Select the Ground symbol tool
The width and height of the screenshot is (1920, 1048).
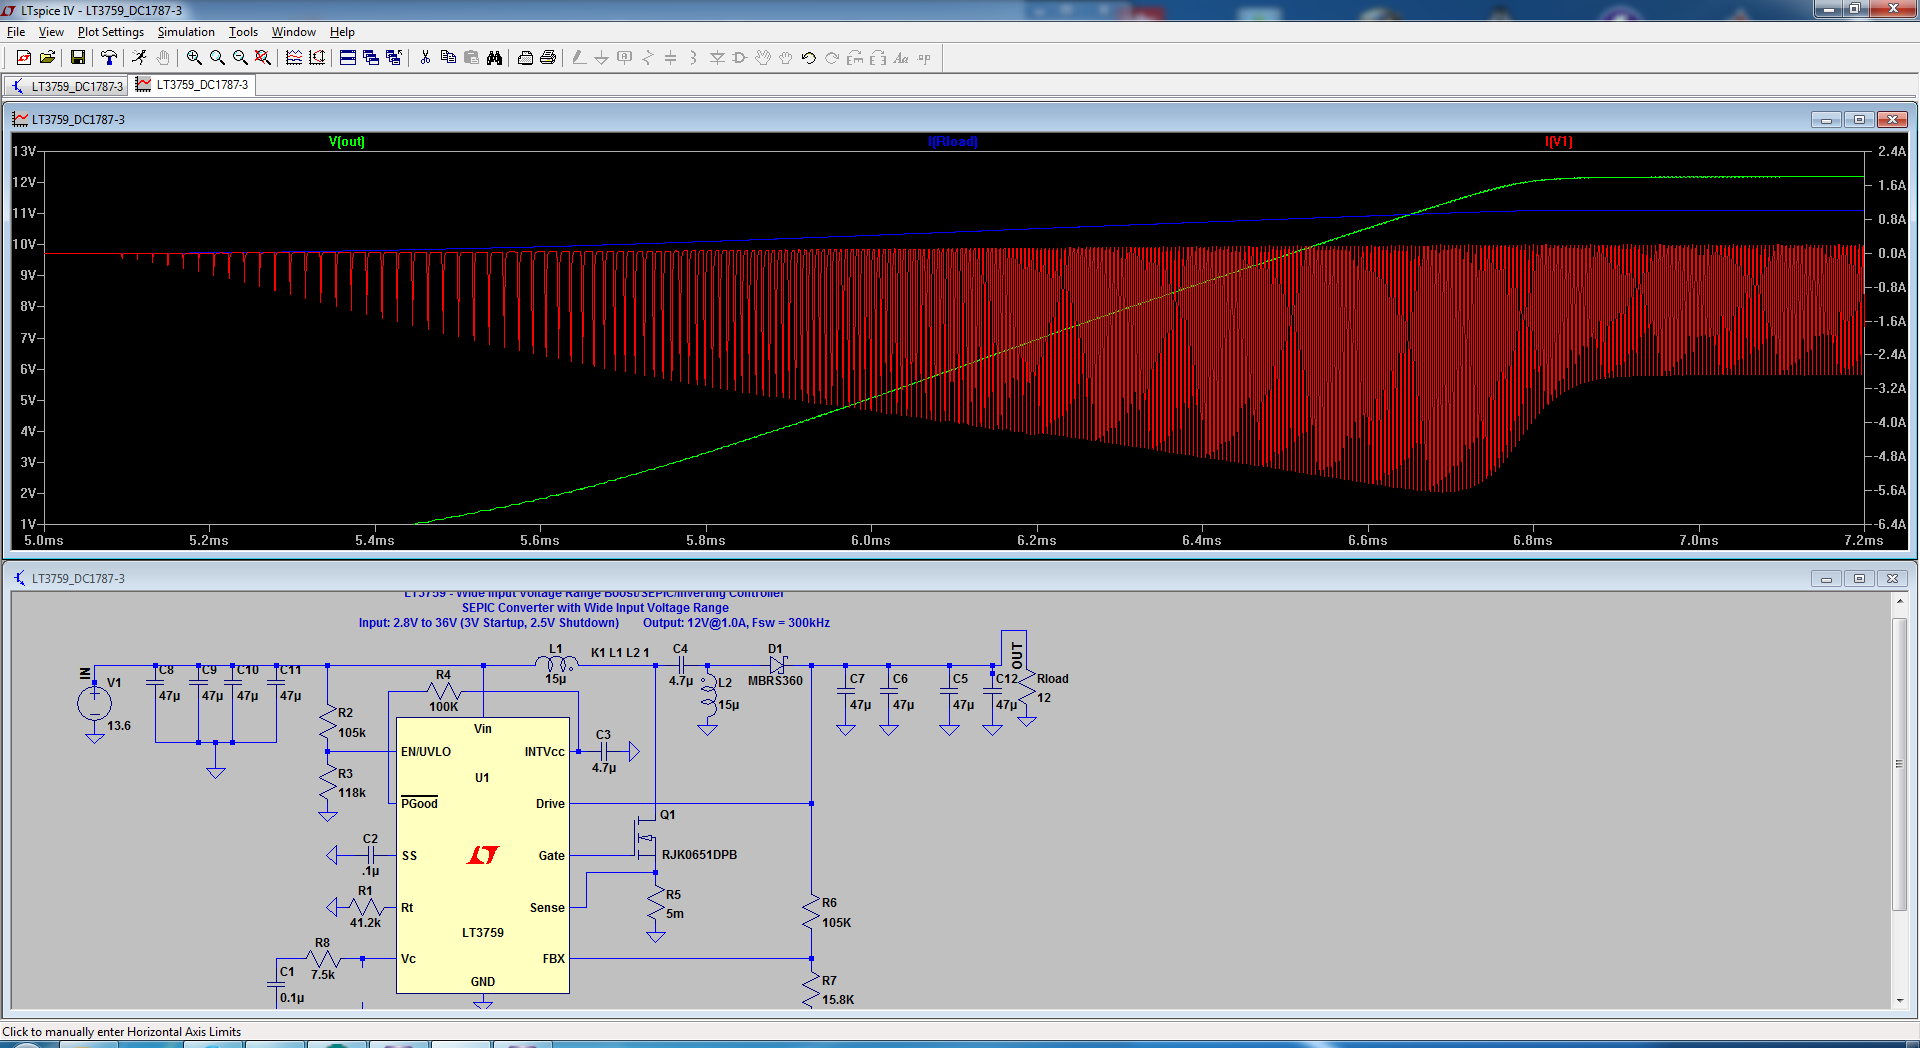[602, 58]
